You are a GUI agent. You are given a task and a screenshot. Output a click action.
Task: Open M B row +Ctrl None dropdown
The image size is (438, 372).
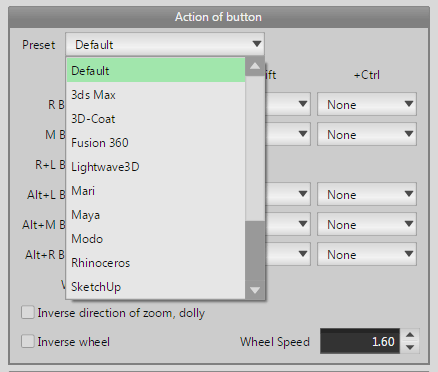point(367,134)
